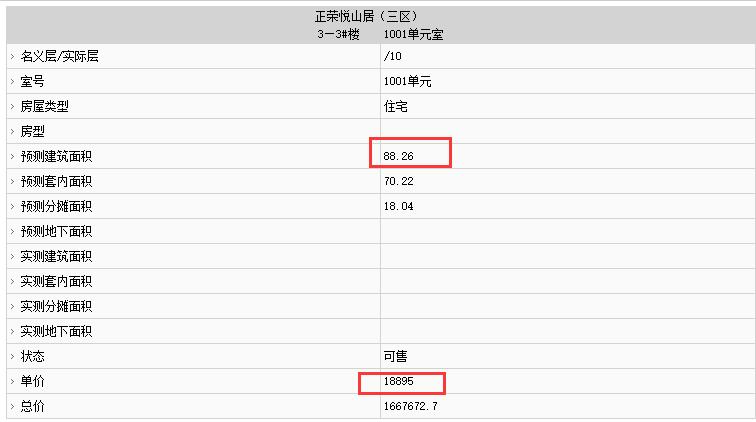
Task: Click the arrow icon beside 预测套内面积
Action: 13,182
